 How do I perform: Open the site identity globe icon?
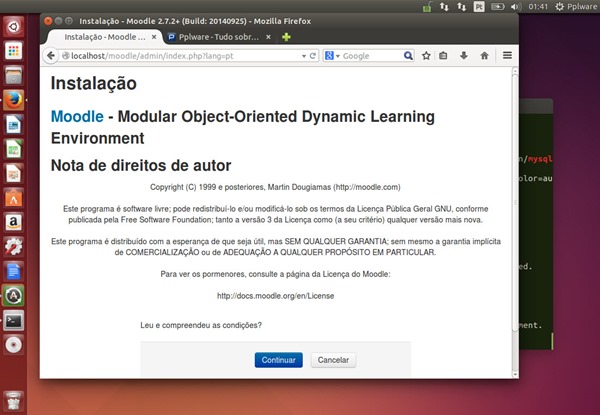point(65,56)
